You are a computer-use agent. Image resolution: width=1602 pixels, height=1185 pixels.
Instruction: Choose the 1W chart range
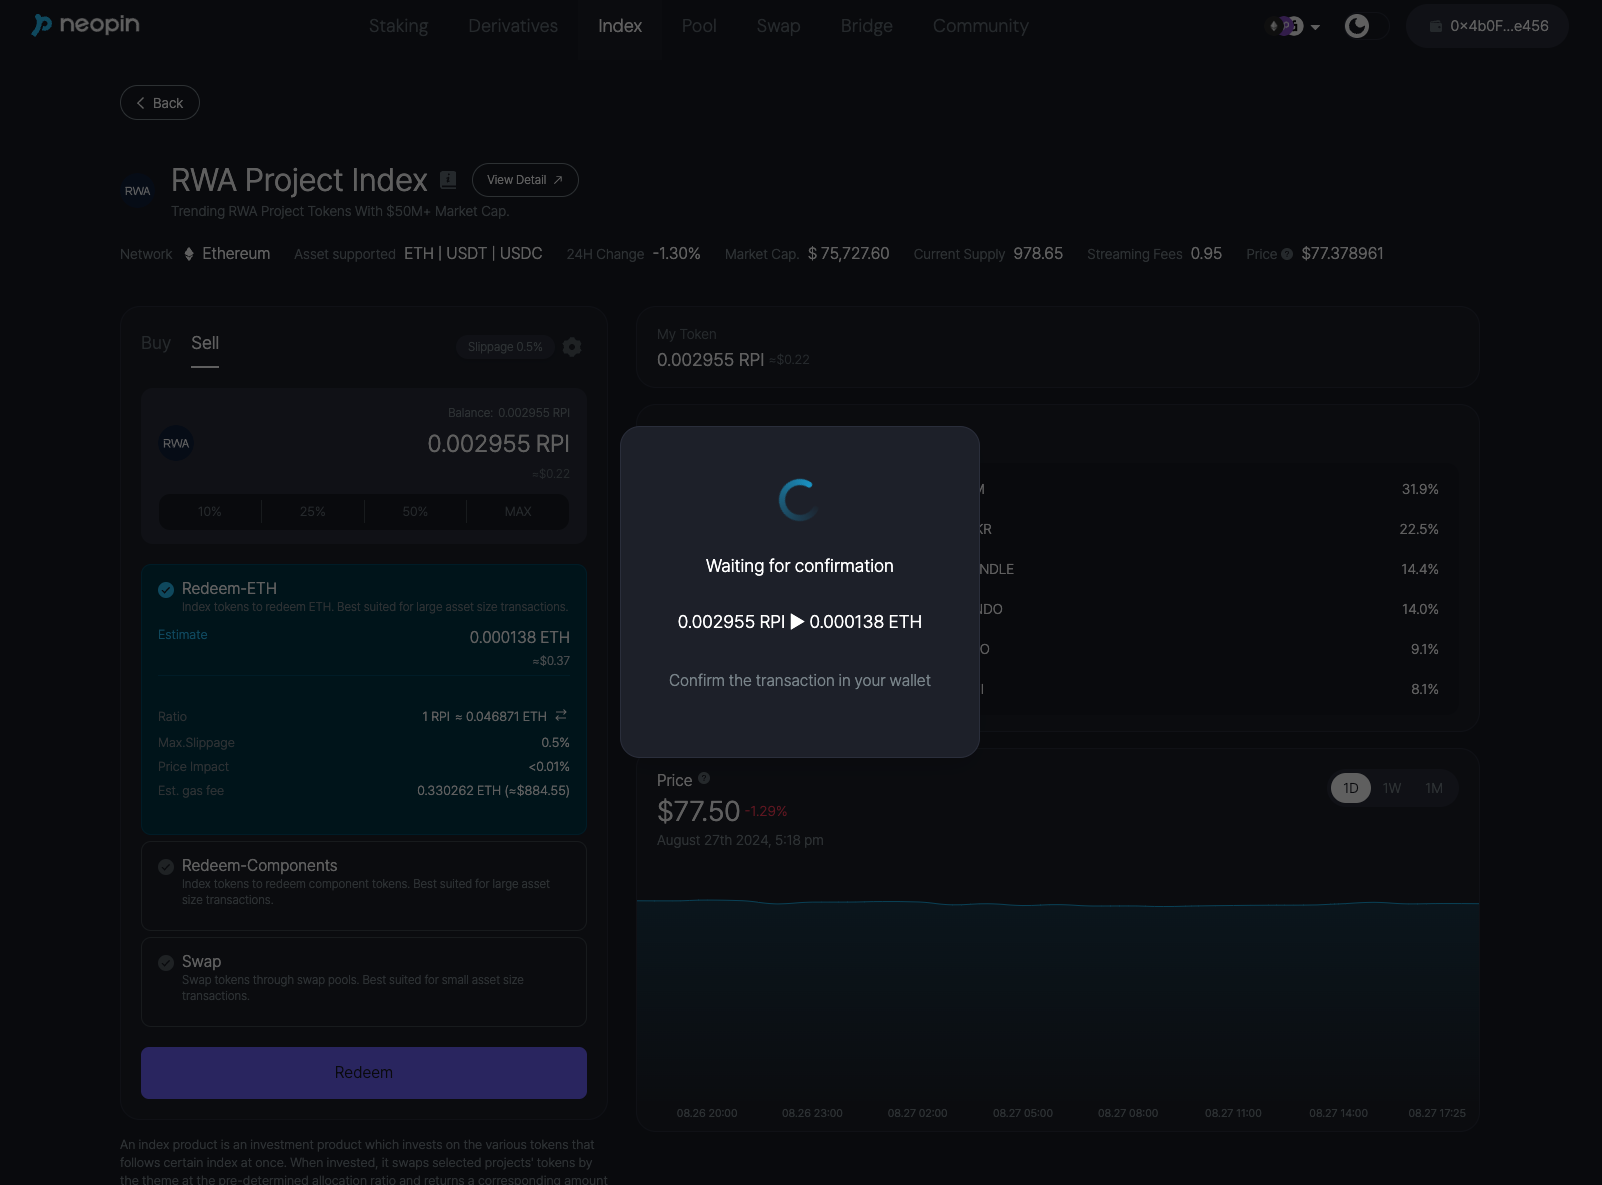1392,788
